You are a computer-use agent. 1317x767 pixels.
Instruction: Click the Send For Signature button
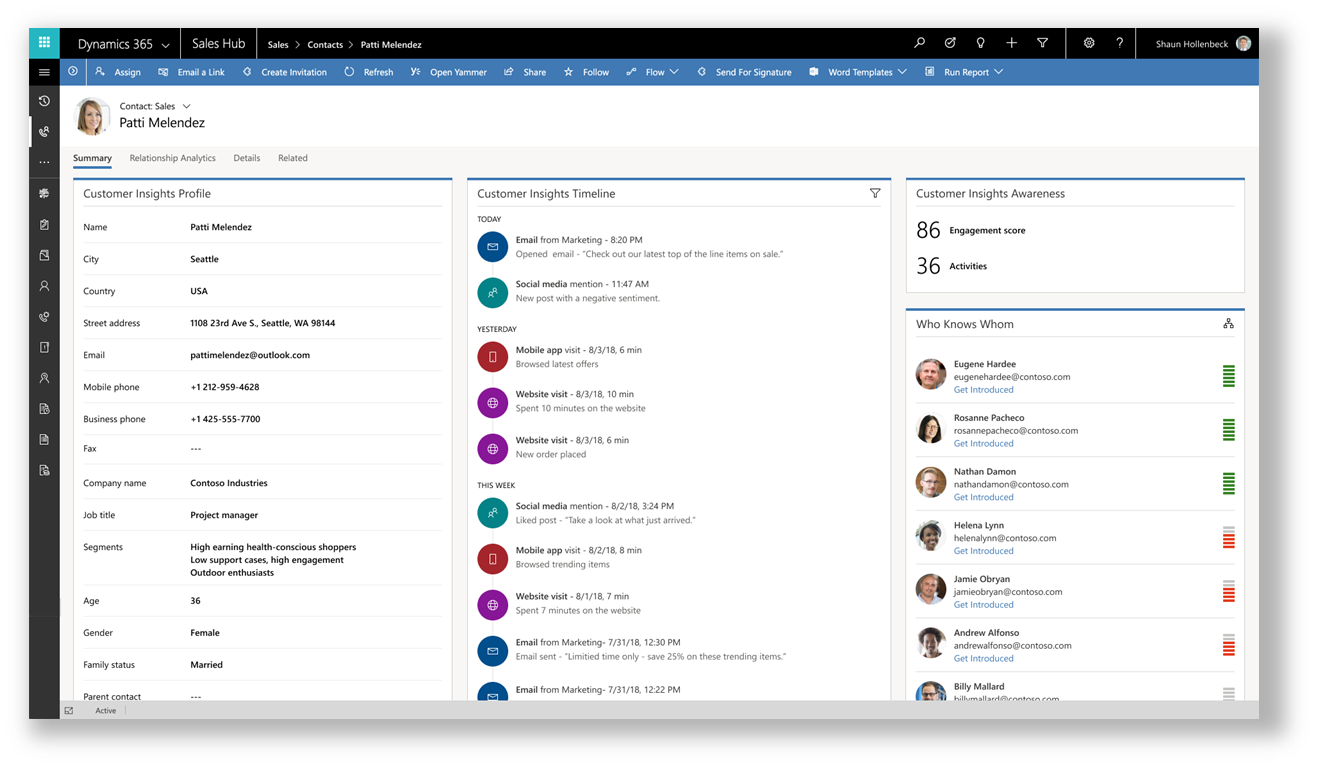[744, 72]
